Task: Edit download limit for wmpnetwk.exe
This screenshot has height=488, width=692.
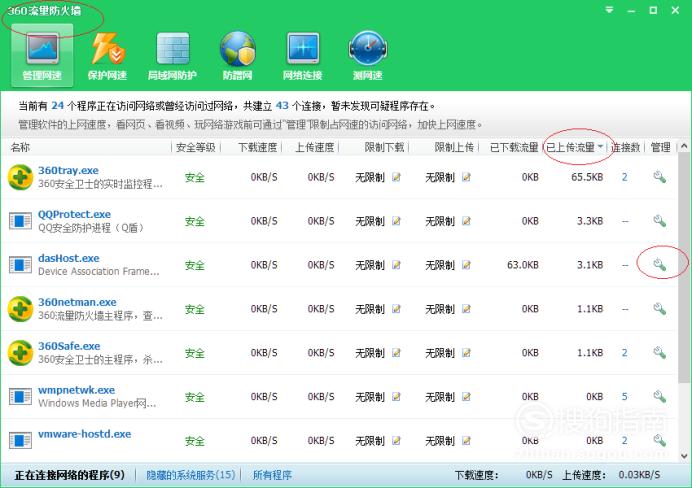Action: point(396,396)
